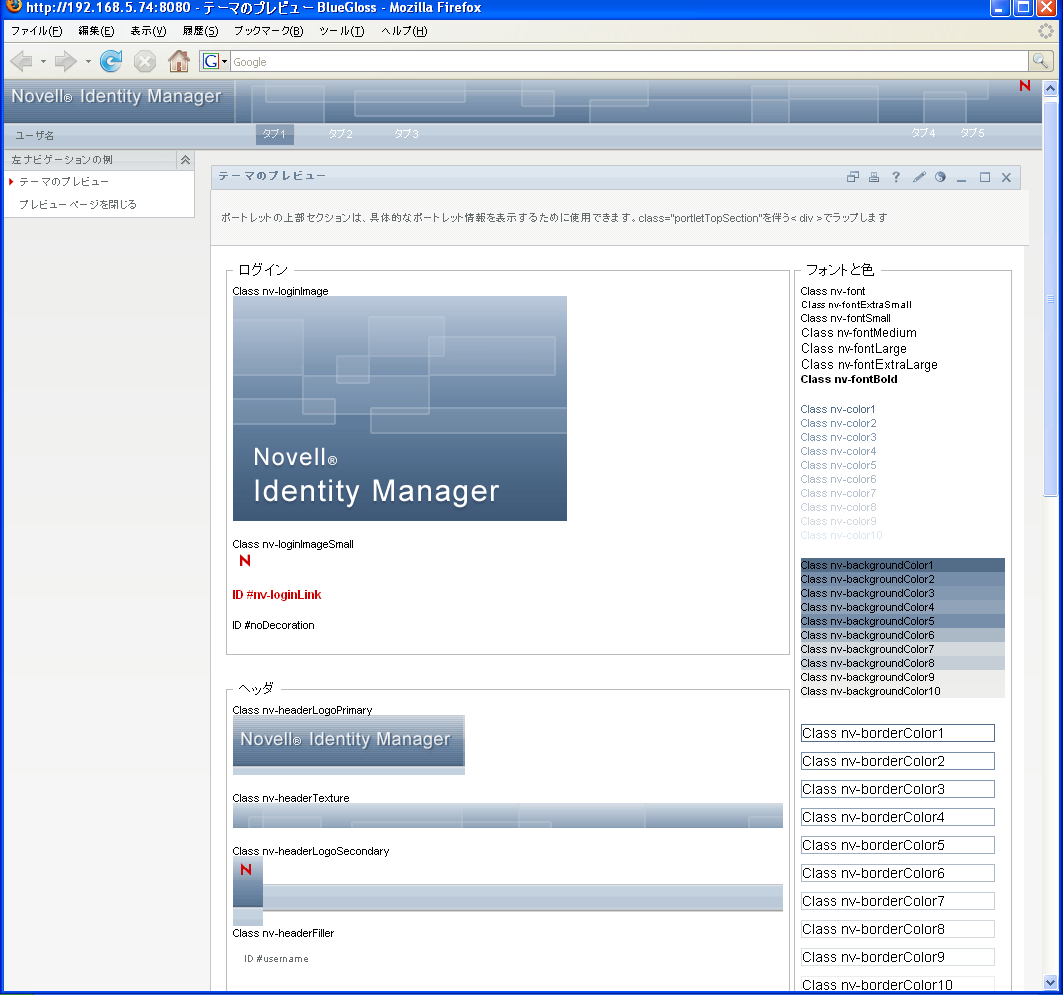Go to the Home page icon
Screen dimensions: 1063x995
[x=179, y=62]
